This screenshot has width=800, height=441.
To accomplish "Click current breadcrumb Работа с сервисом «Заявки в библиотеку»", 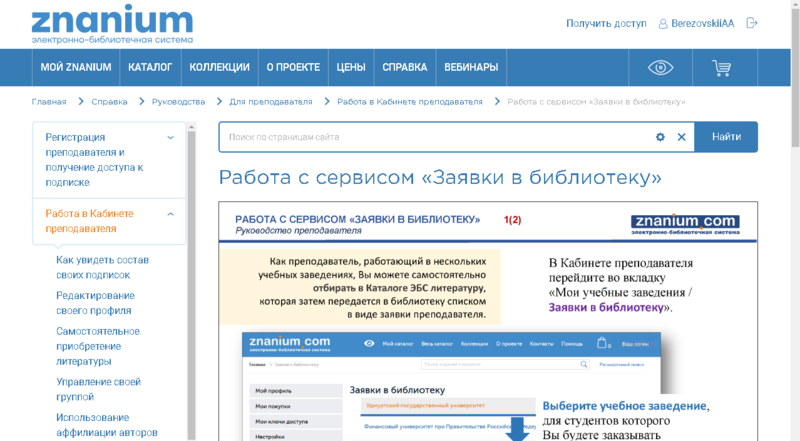I will (596, 102).
